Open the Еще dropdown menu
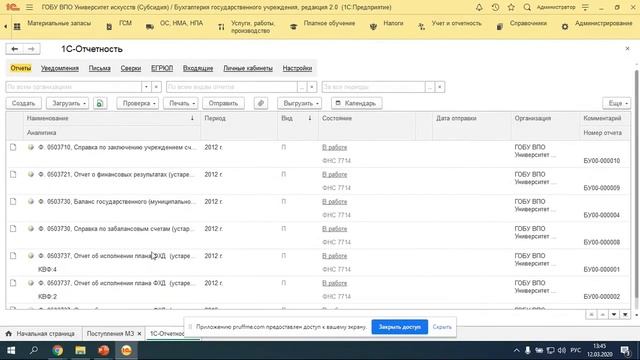640x360 pixels. (616, 103)
